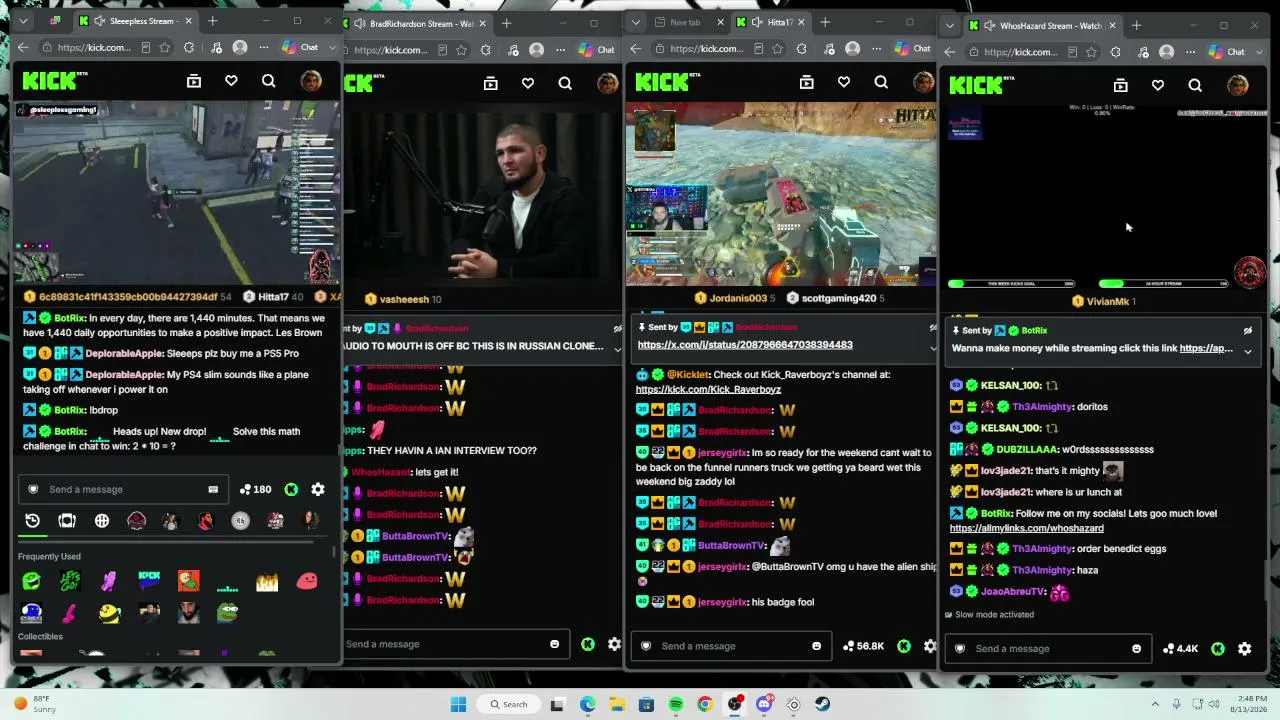The height and width of the screenshot is (720, 1280).
Task: Open the profile avatar in the Sleeepless window
Action: coord(311,81)
